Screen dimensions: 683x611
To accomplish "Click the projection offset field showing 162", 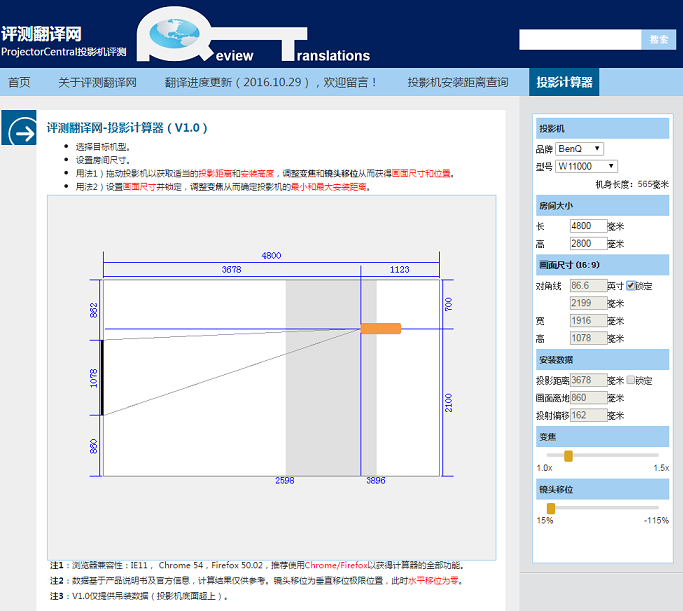I will pyautogui.click(x=588, y=415).
